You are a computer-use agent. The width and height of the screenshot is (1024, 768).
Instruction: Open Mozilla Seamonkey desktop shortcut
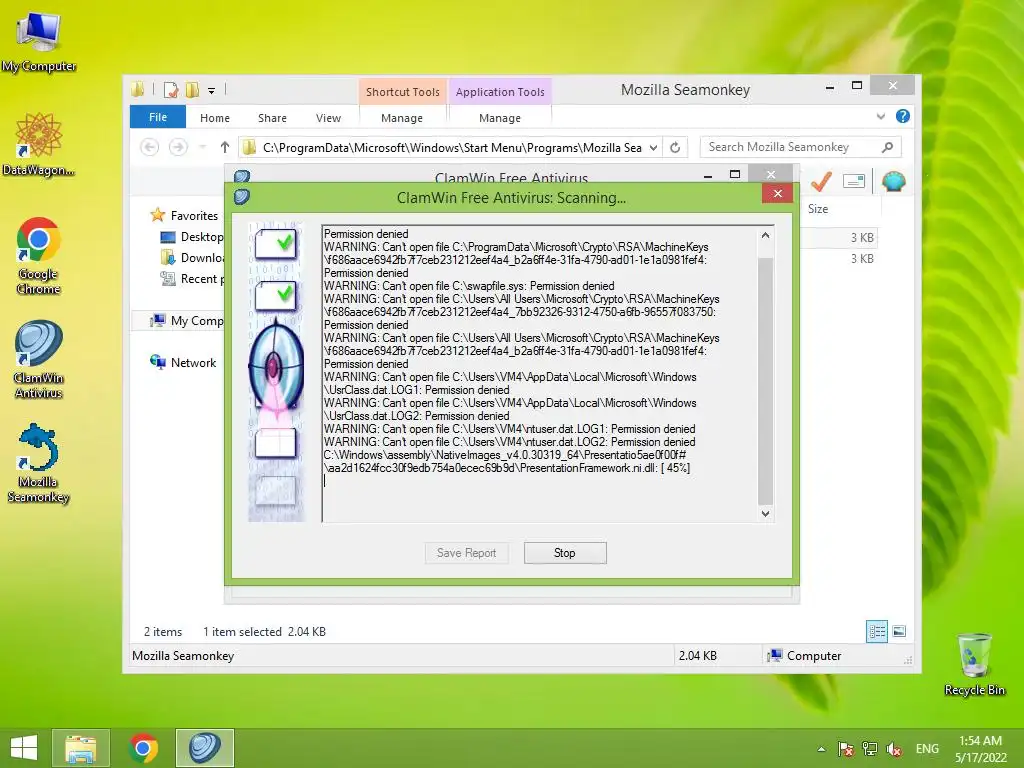(39, 463)
